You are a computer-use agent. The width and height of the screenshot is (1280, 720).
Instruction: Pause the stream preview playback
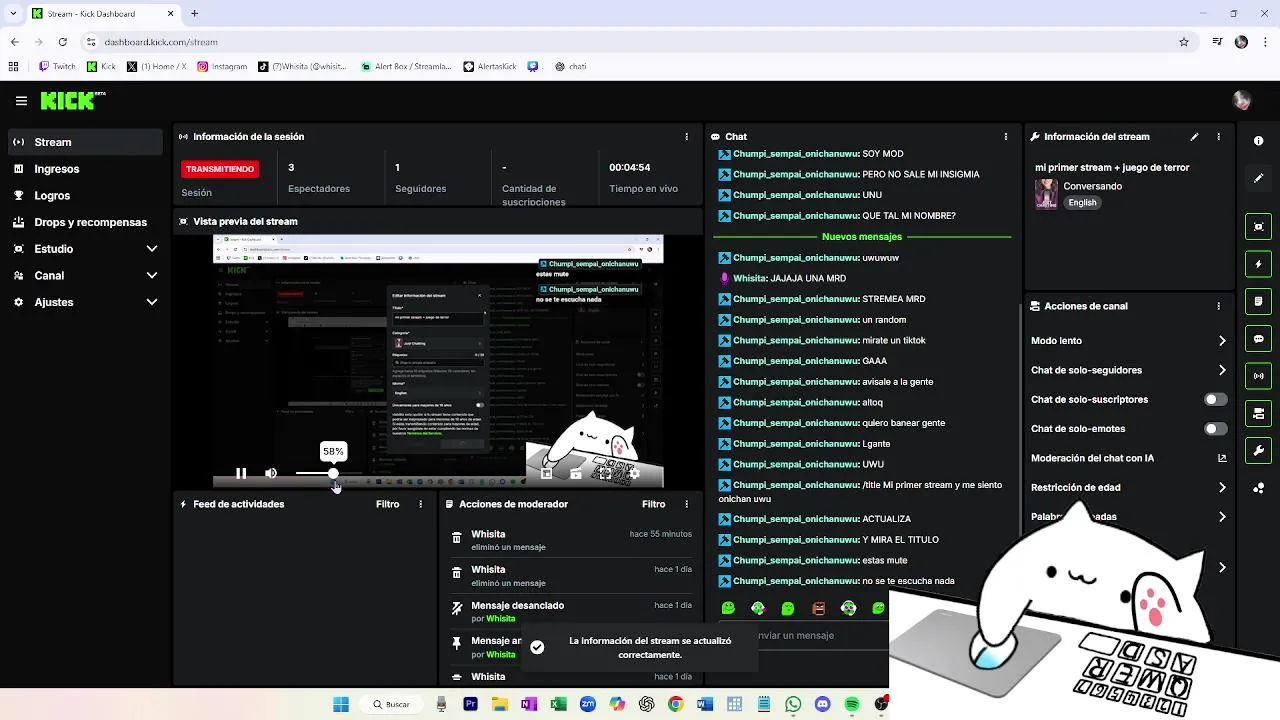(x=241, y=473)
